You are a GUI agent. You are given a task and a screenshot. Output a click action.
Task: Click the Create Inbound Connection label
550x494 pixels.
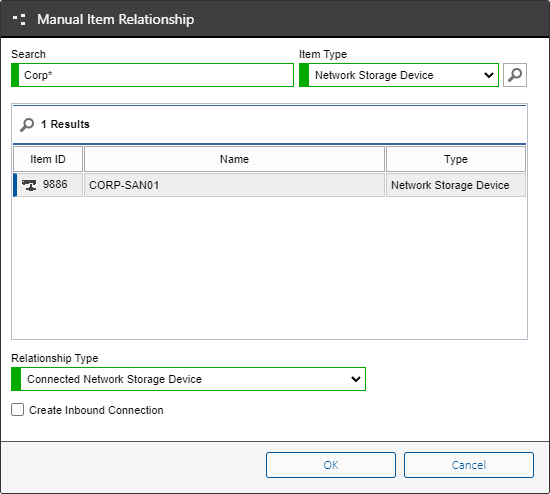[96, 410]
